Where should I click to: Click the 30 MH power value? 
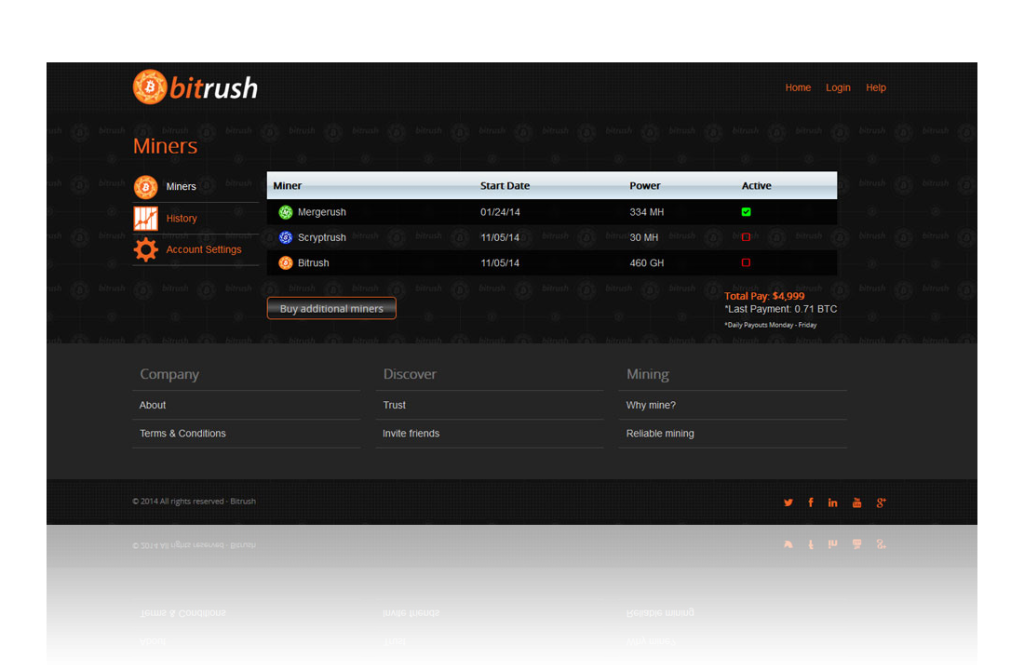[644, 238]
